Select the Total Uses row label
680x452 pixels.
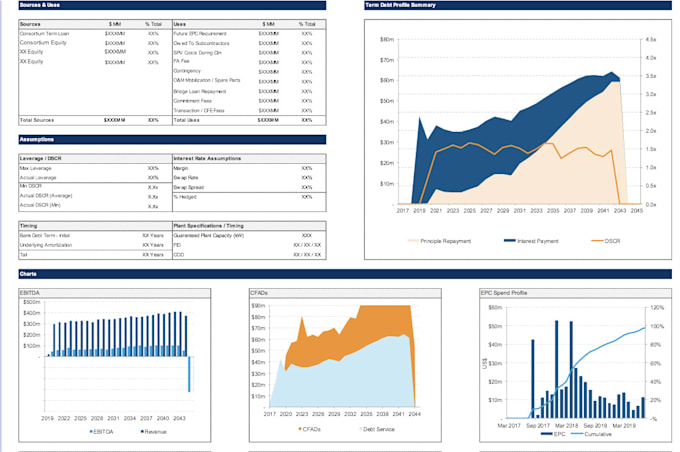point(186,120)
